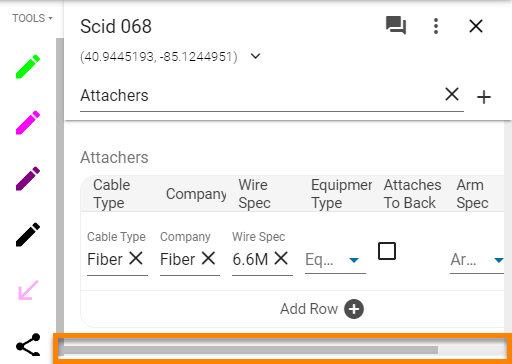The image size is (512, 364).
Task: Open the Equipment Type dropdown
Action: pos(335,259)
